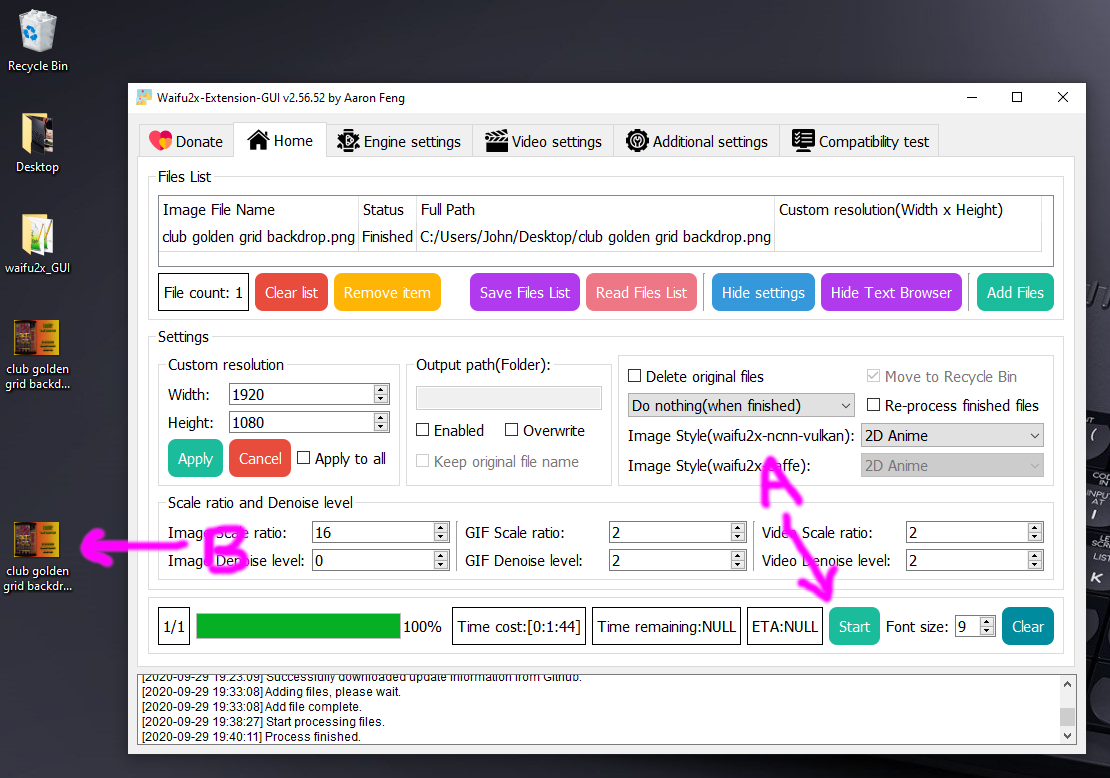
Task: Click the Custom resolution column header
Action: 908,210
